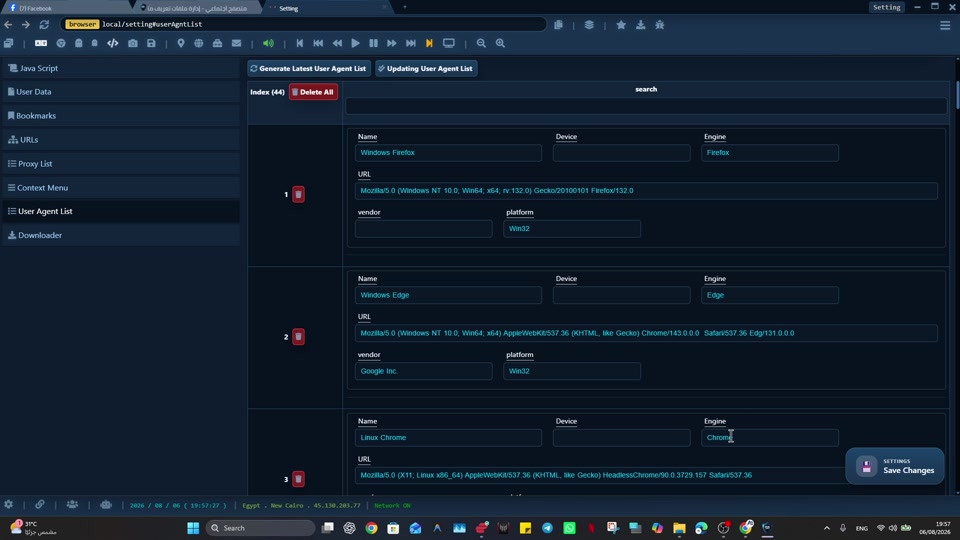960x540 pixels.
Task: Click the bug debug icon
Action: point(659,24)
